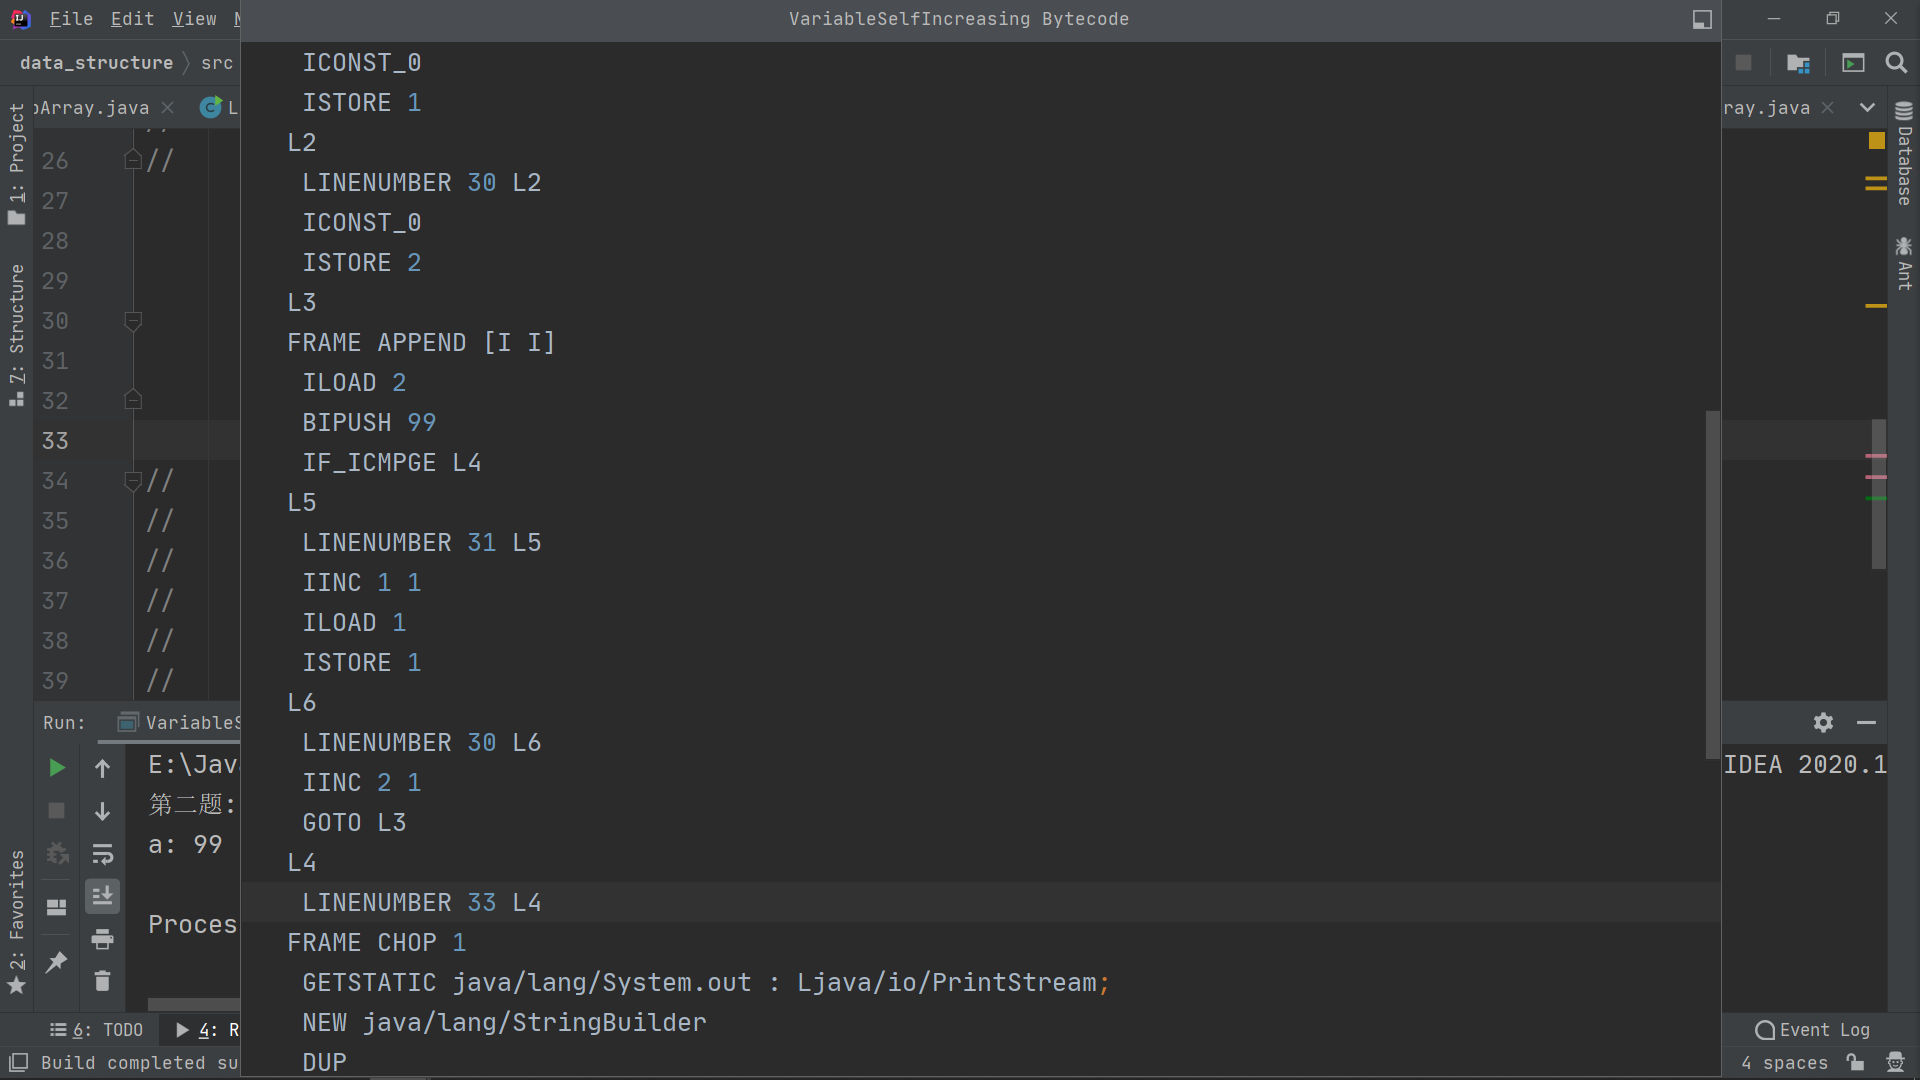Toggle pin tab in Run panel
This screenshot has height=1080, width=1920.
click(x=57, y=961)
